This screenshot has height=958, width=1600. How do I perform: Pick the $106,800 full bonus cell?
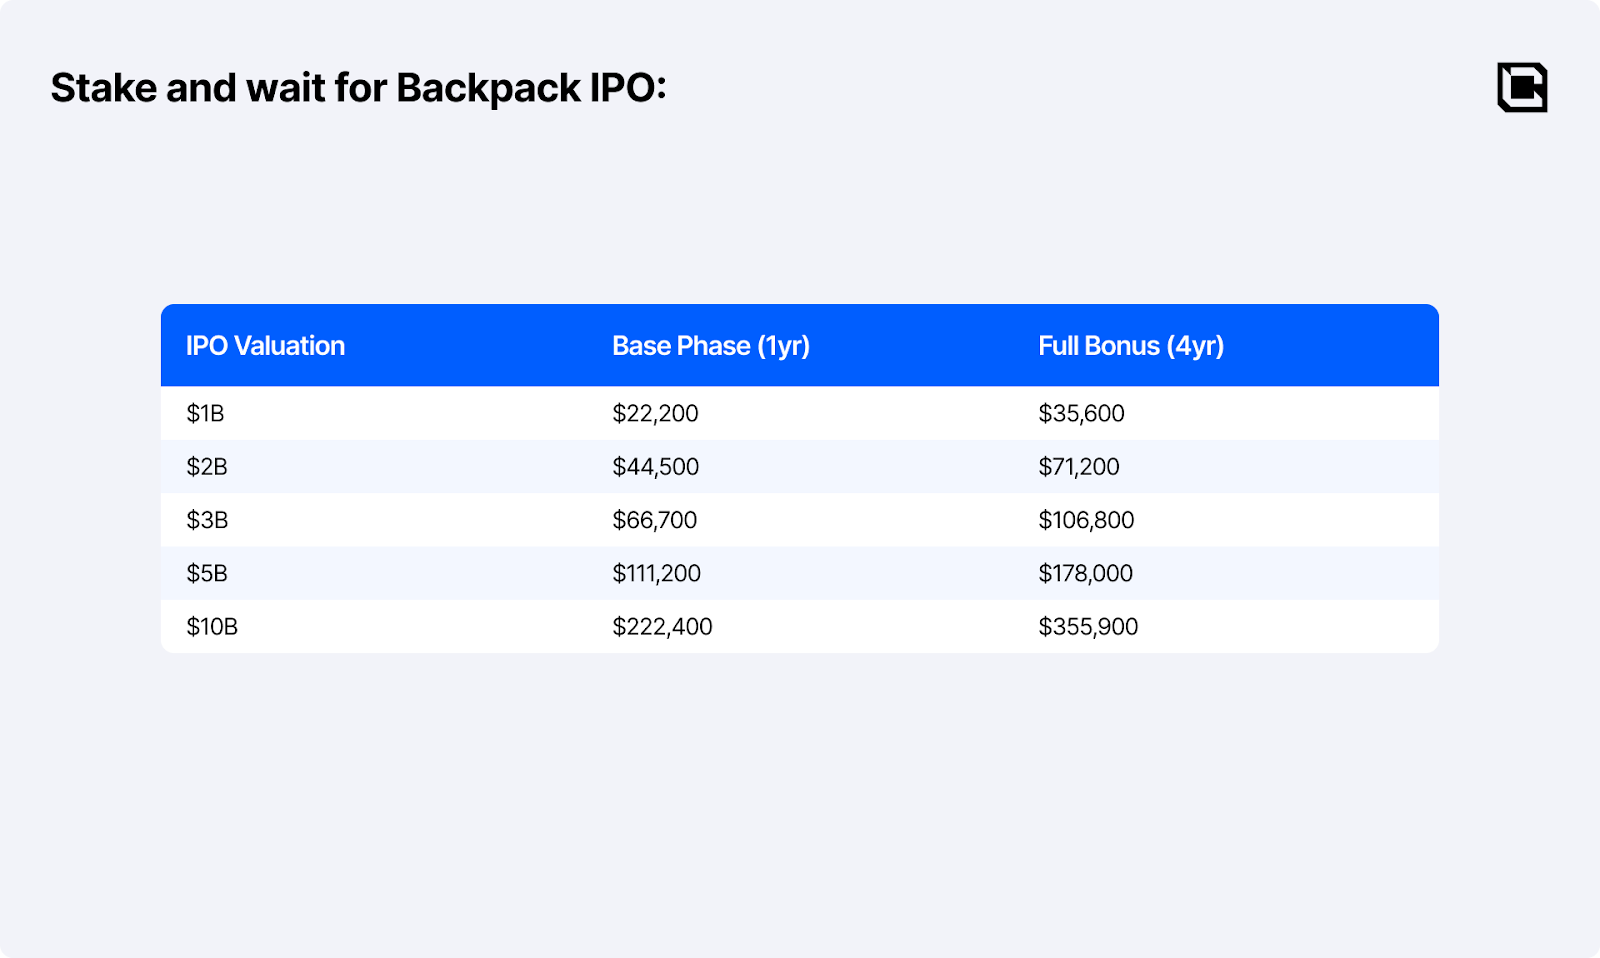pyautogui.click(x=1086, y=520)
